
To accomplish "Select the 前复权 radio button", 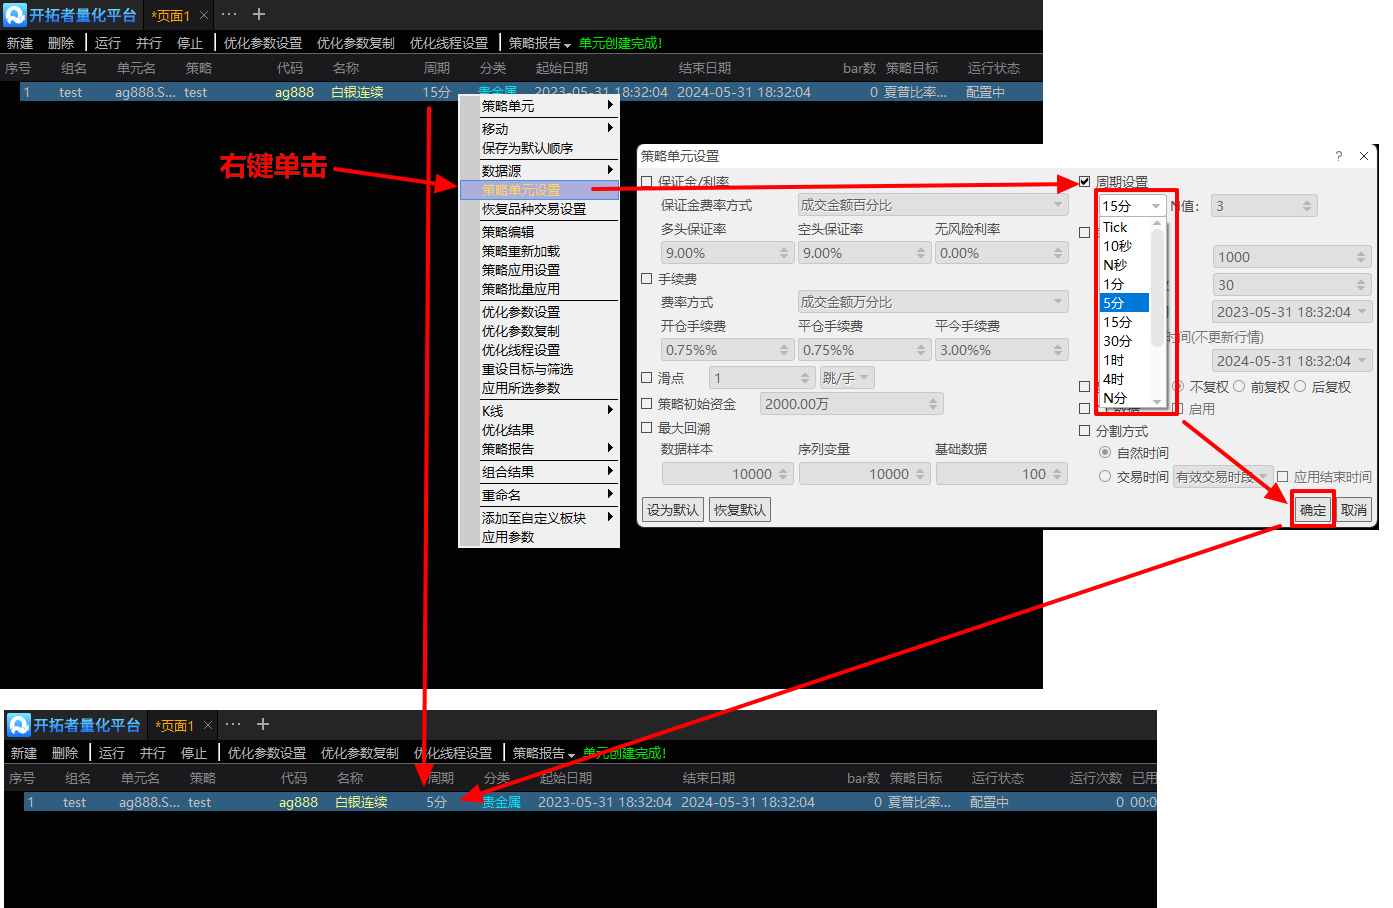I will pyautogui.click(x=1239, y=387).
